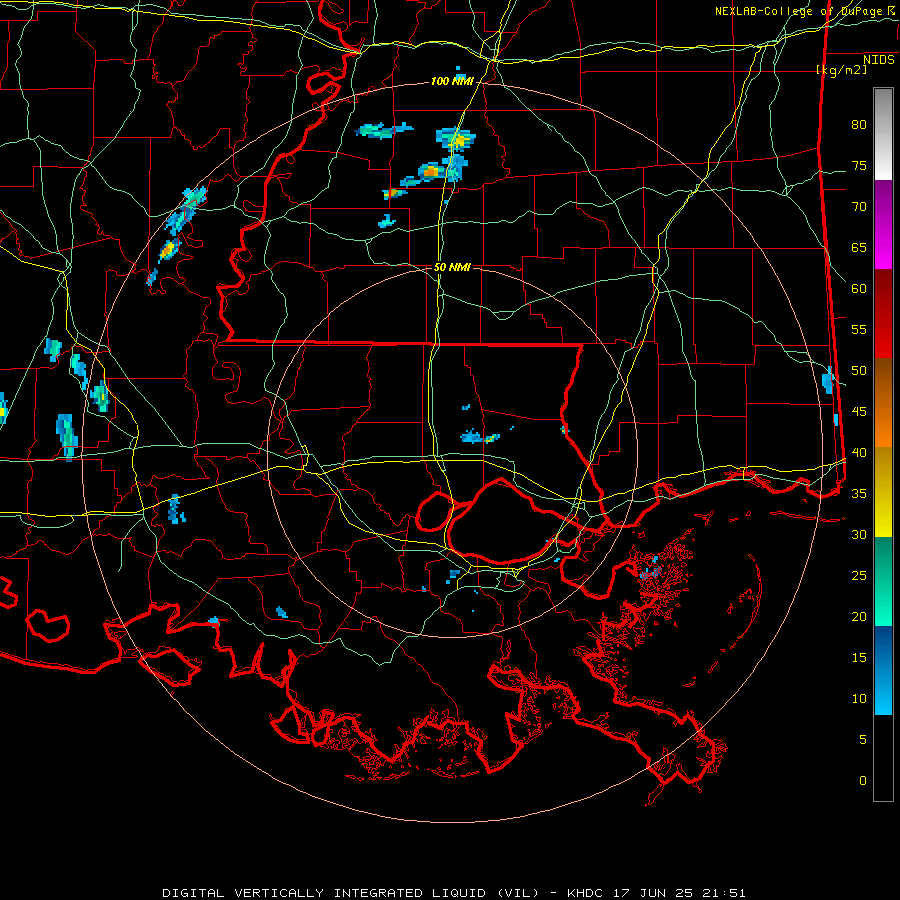Click the legend value 5
Viewport: 900px width, 900px height.
coord(863,740)
